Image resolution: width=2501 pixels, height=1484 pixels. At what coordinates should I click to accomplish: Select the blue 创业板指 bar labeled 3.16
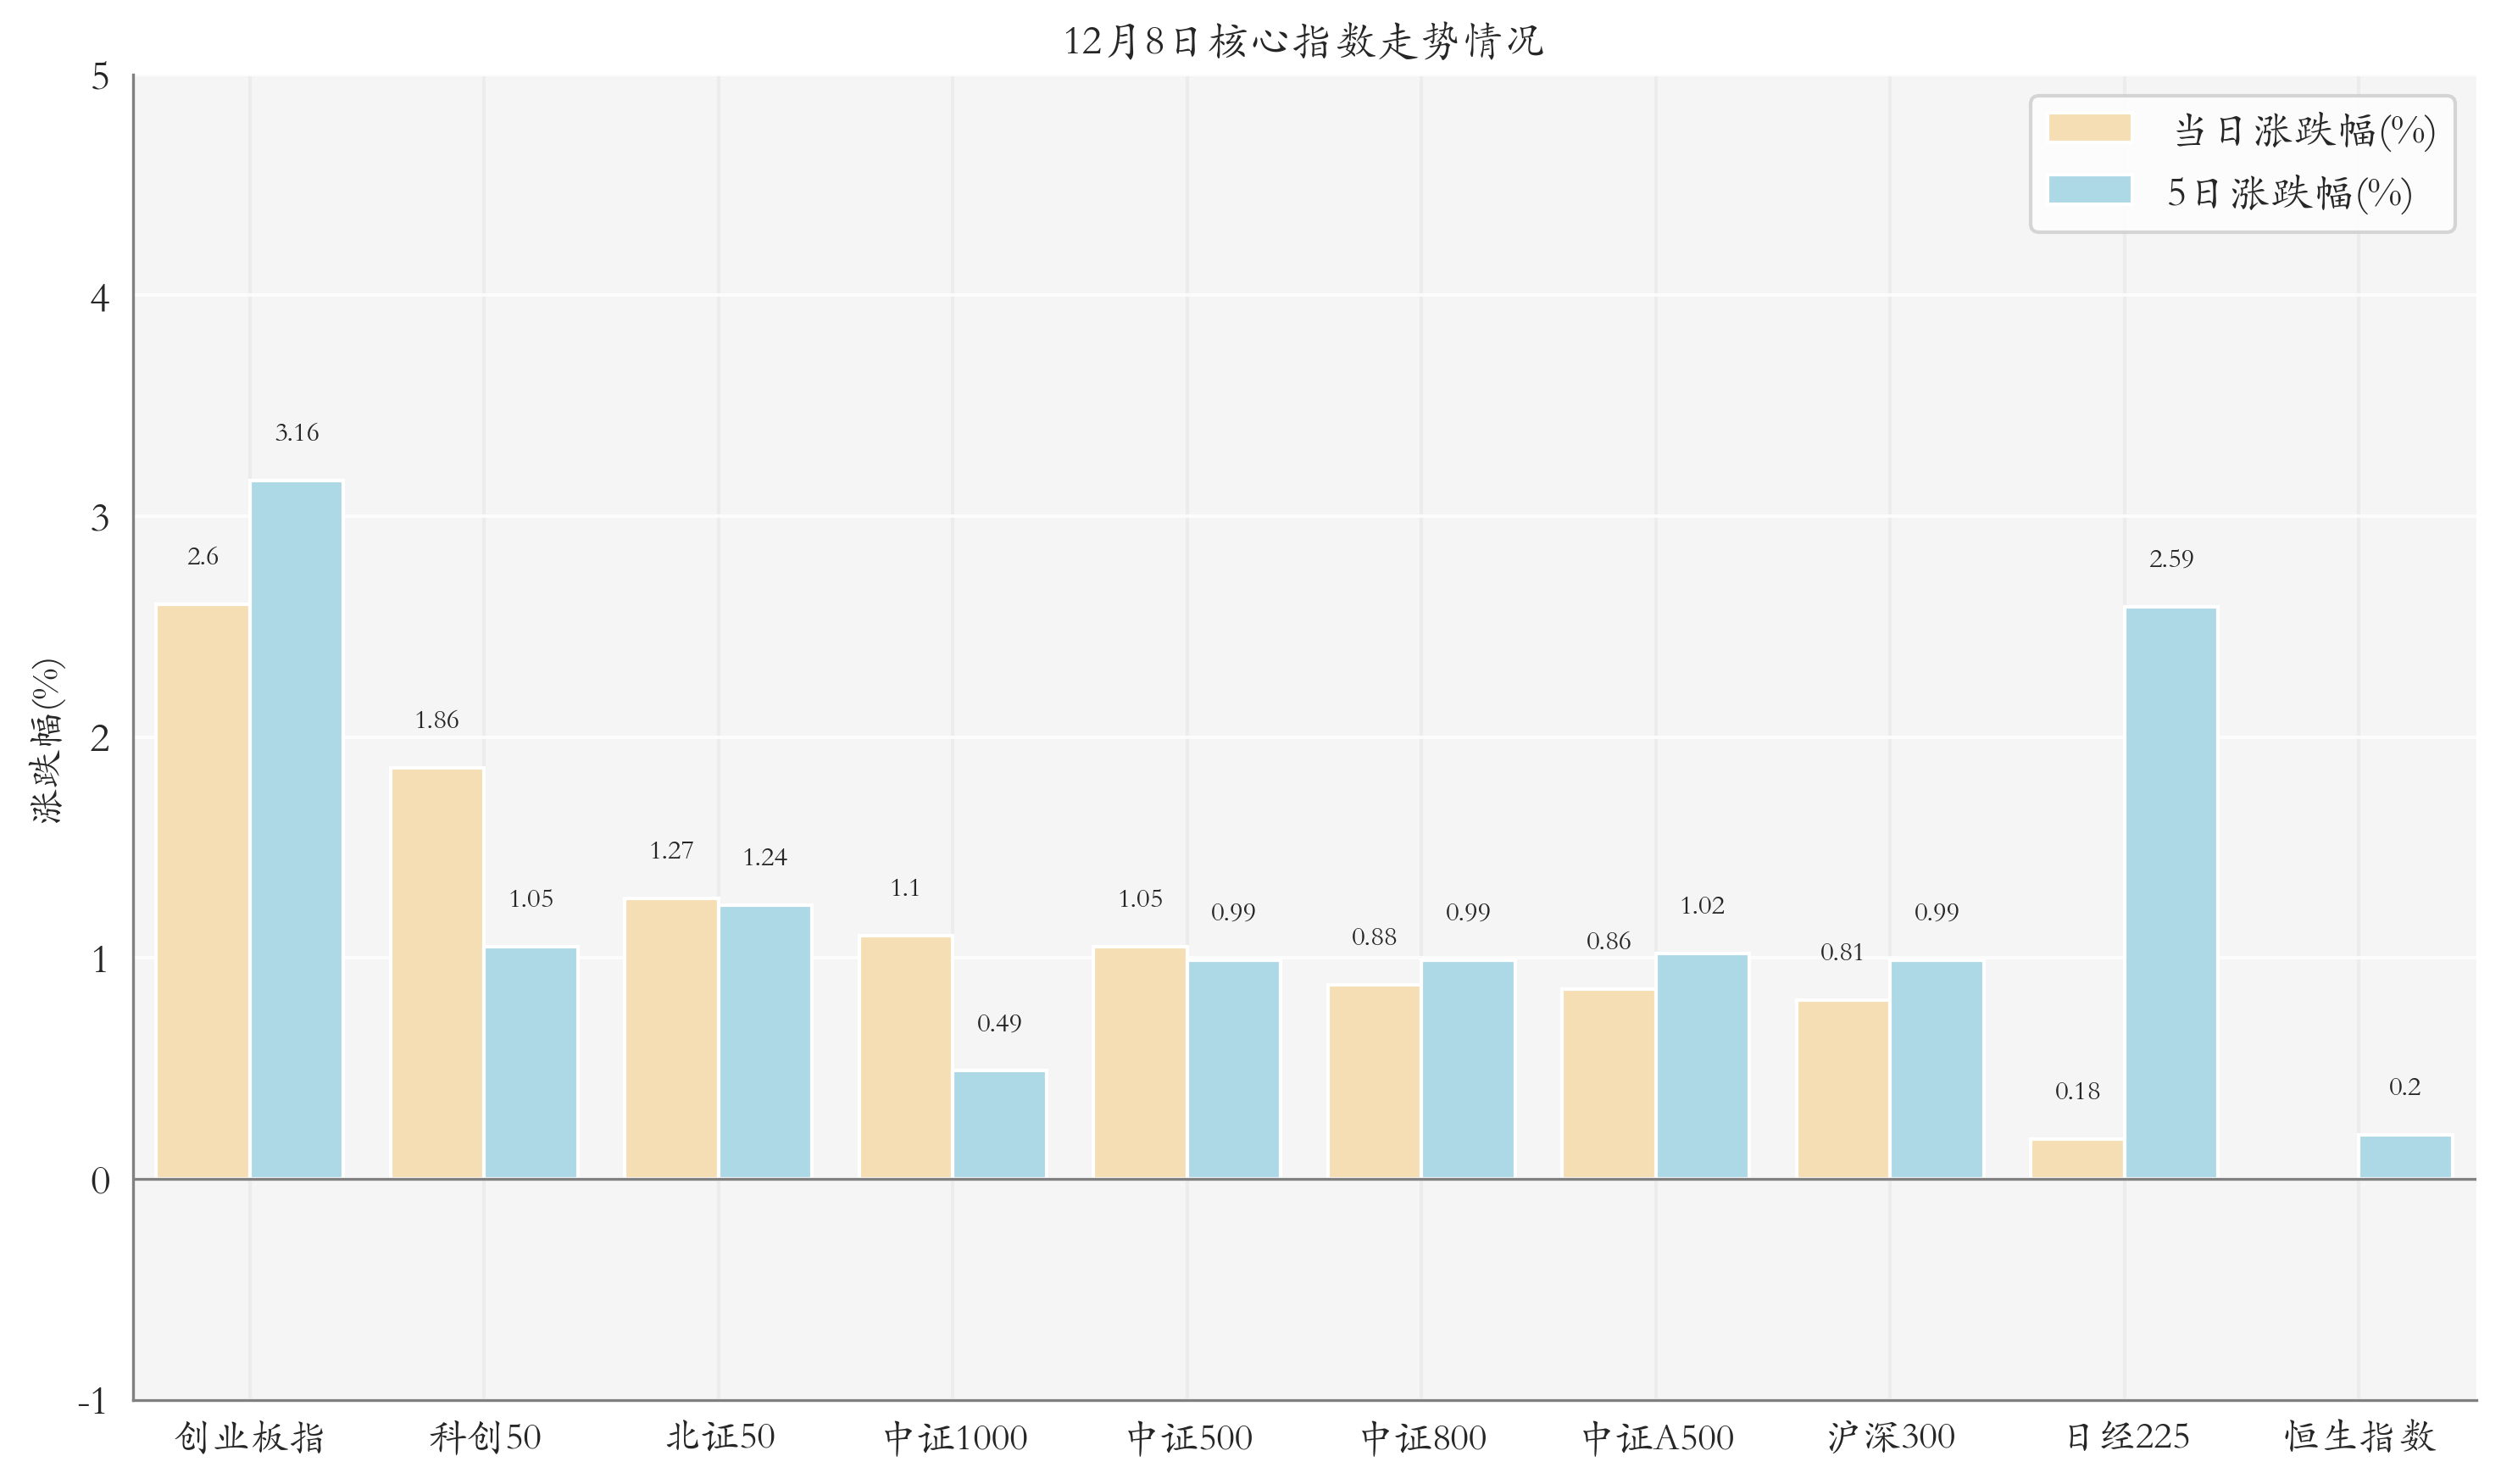296,830
